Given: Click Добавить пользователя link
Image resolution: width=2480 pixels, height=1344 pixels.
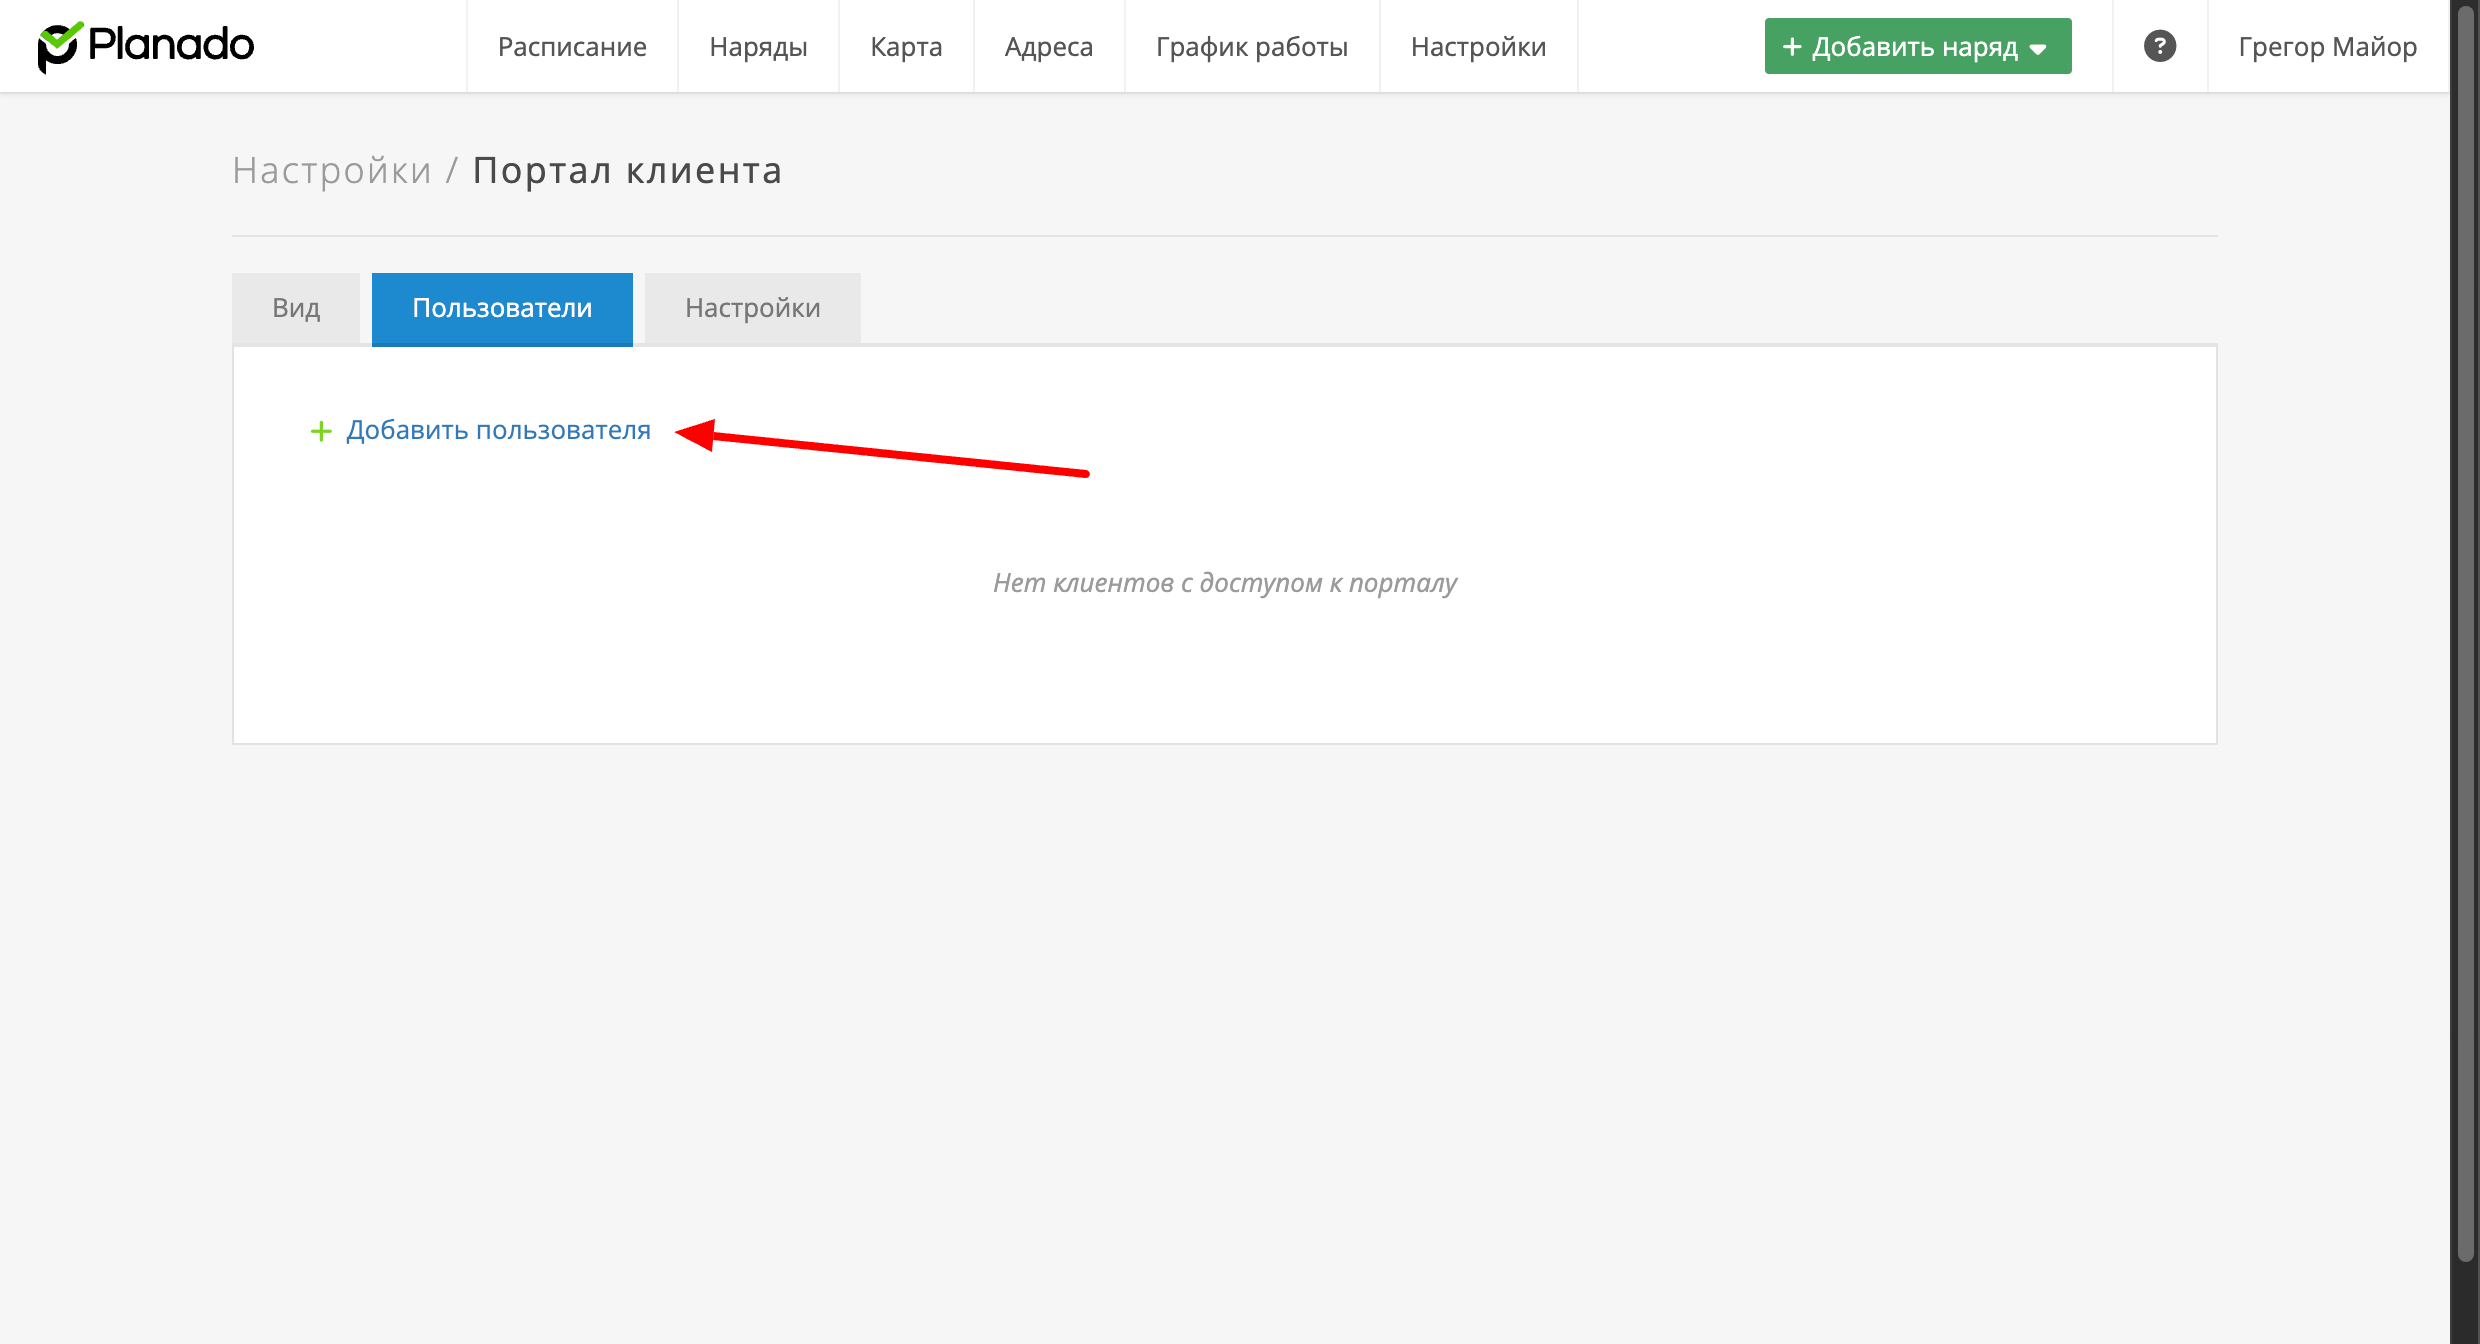Looking at the screenshot, I should pos(498,430).
